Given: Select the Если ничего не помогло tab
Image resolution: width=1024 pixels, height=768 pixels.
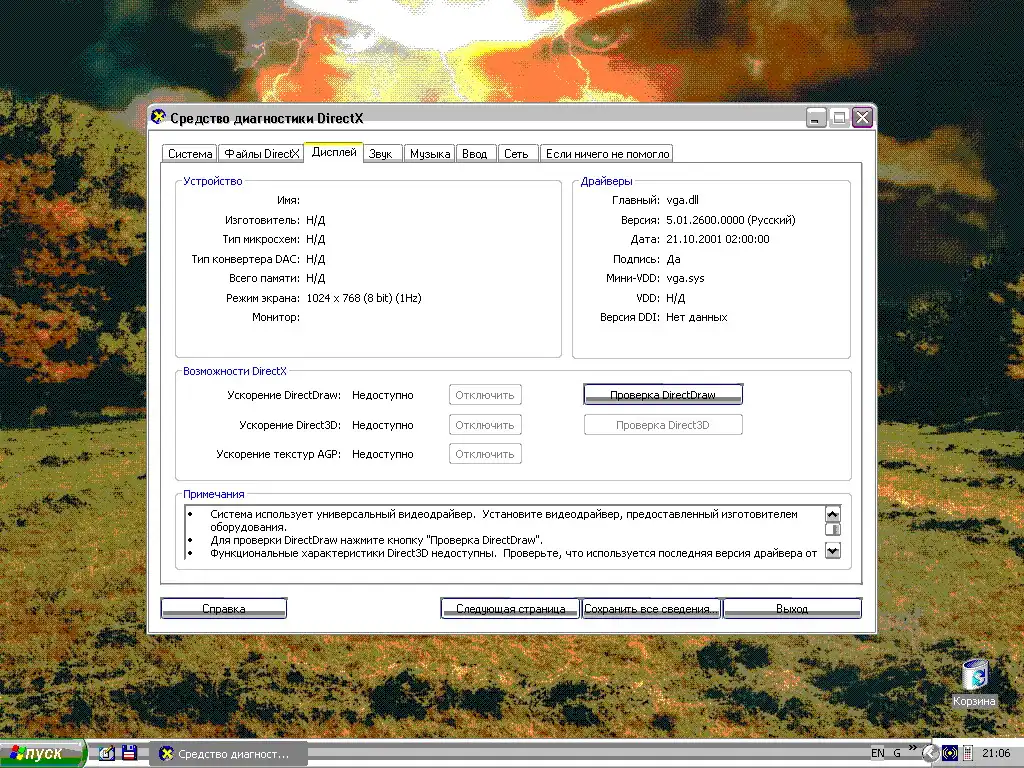Looking at the screenshot, I should tap(607, 154).
